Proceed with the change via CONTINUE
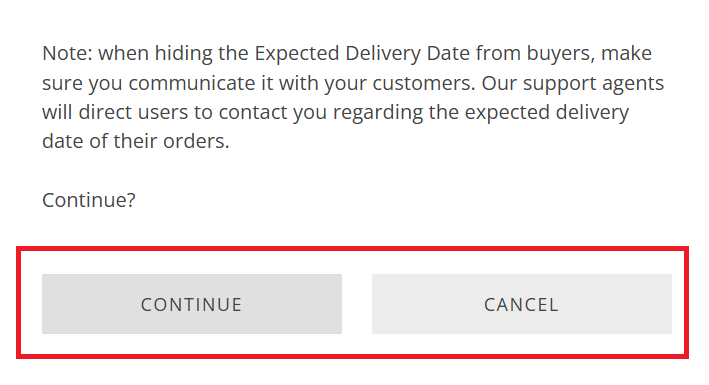 (192, 304)
